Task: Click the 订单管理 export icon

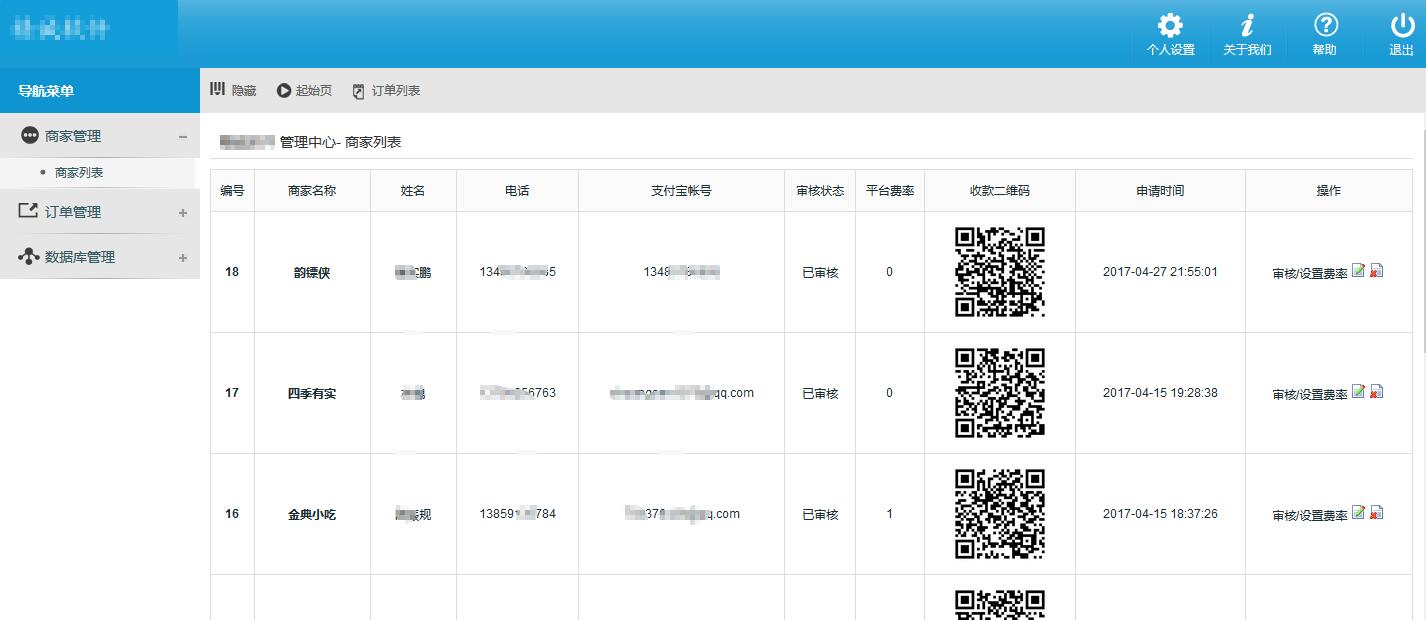Action: pos(29,211)
